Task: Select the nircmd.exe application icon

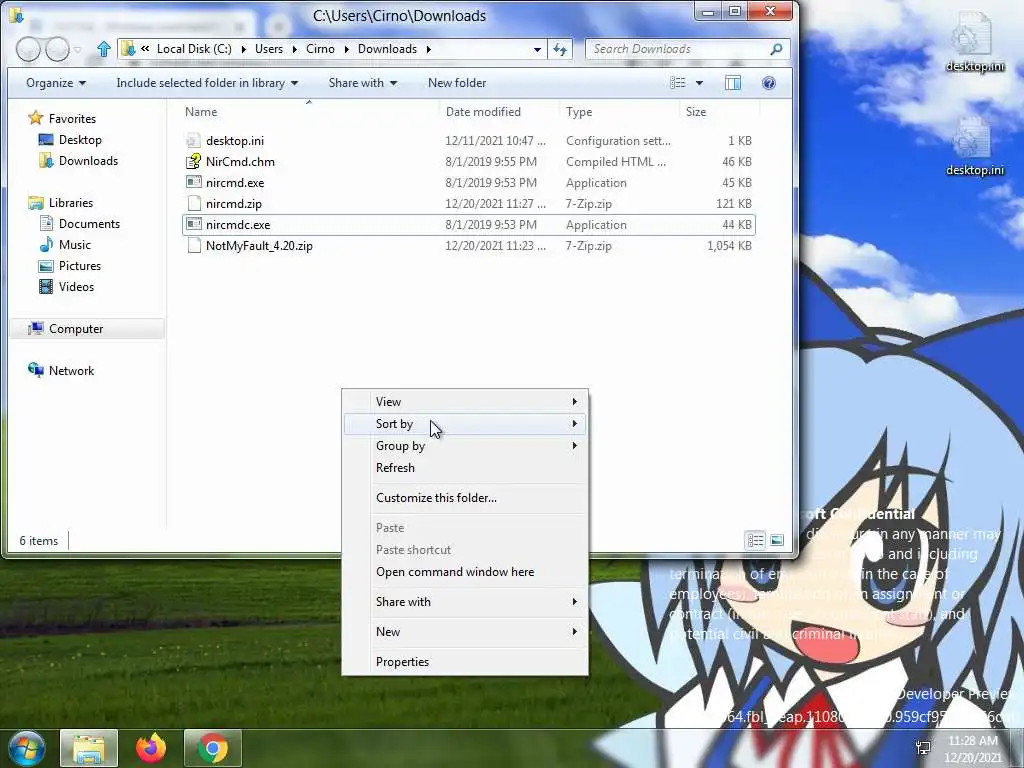Action: coord(193,182)
